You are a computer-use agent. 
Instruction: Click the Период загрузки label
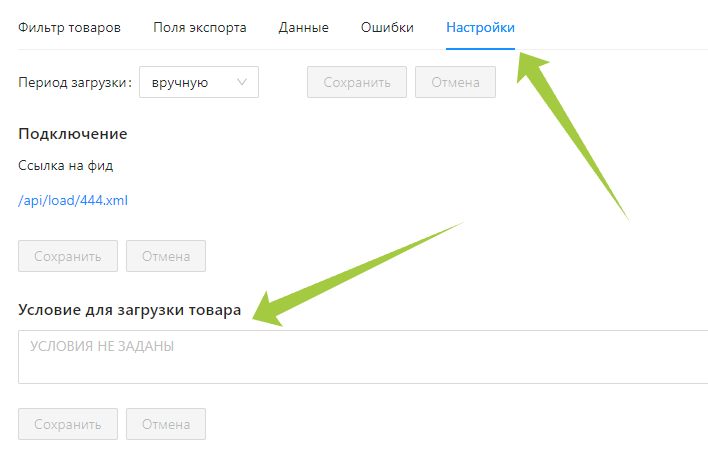[x=75, y=82]
